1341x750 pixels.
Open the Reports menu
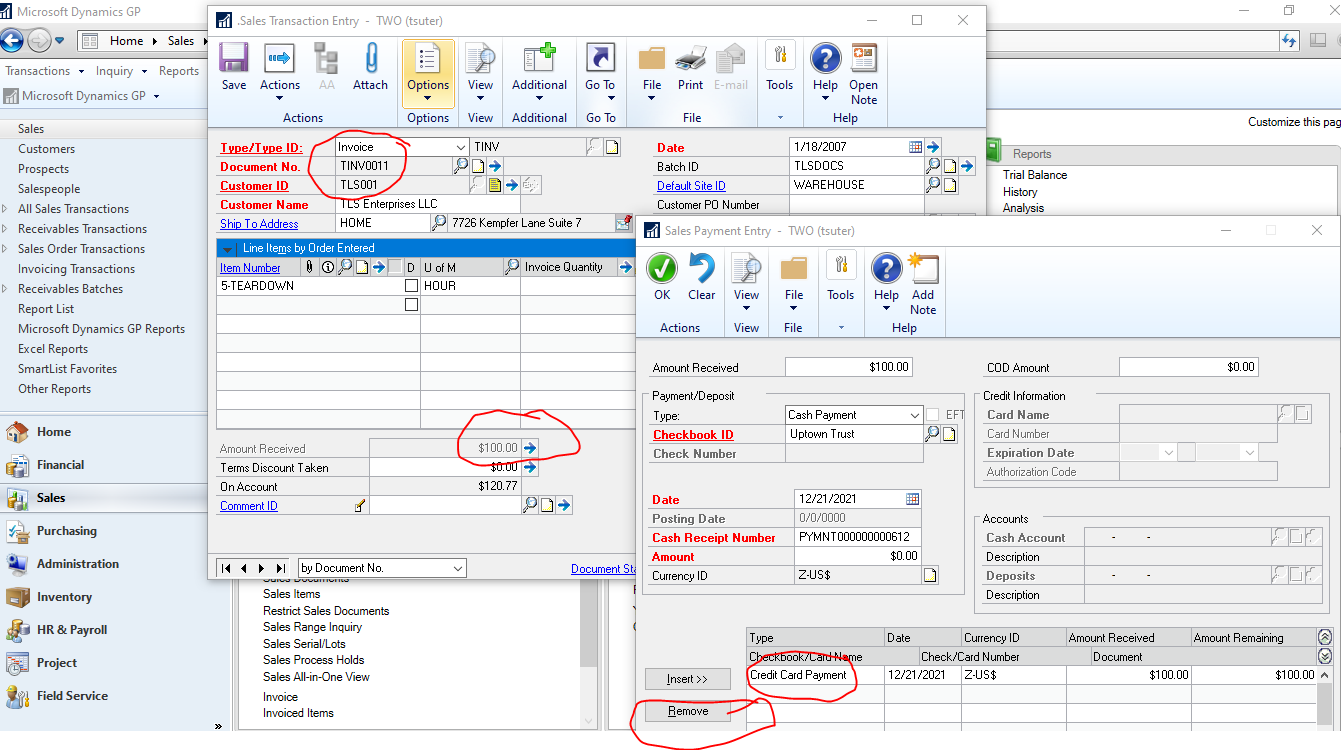point(179,71)
